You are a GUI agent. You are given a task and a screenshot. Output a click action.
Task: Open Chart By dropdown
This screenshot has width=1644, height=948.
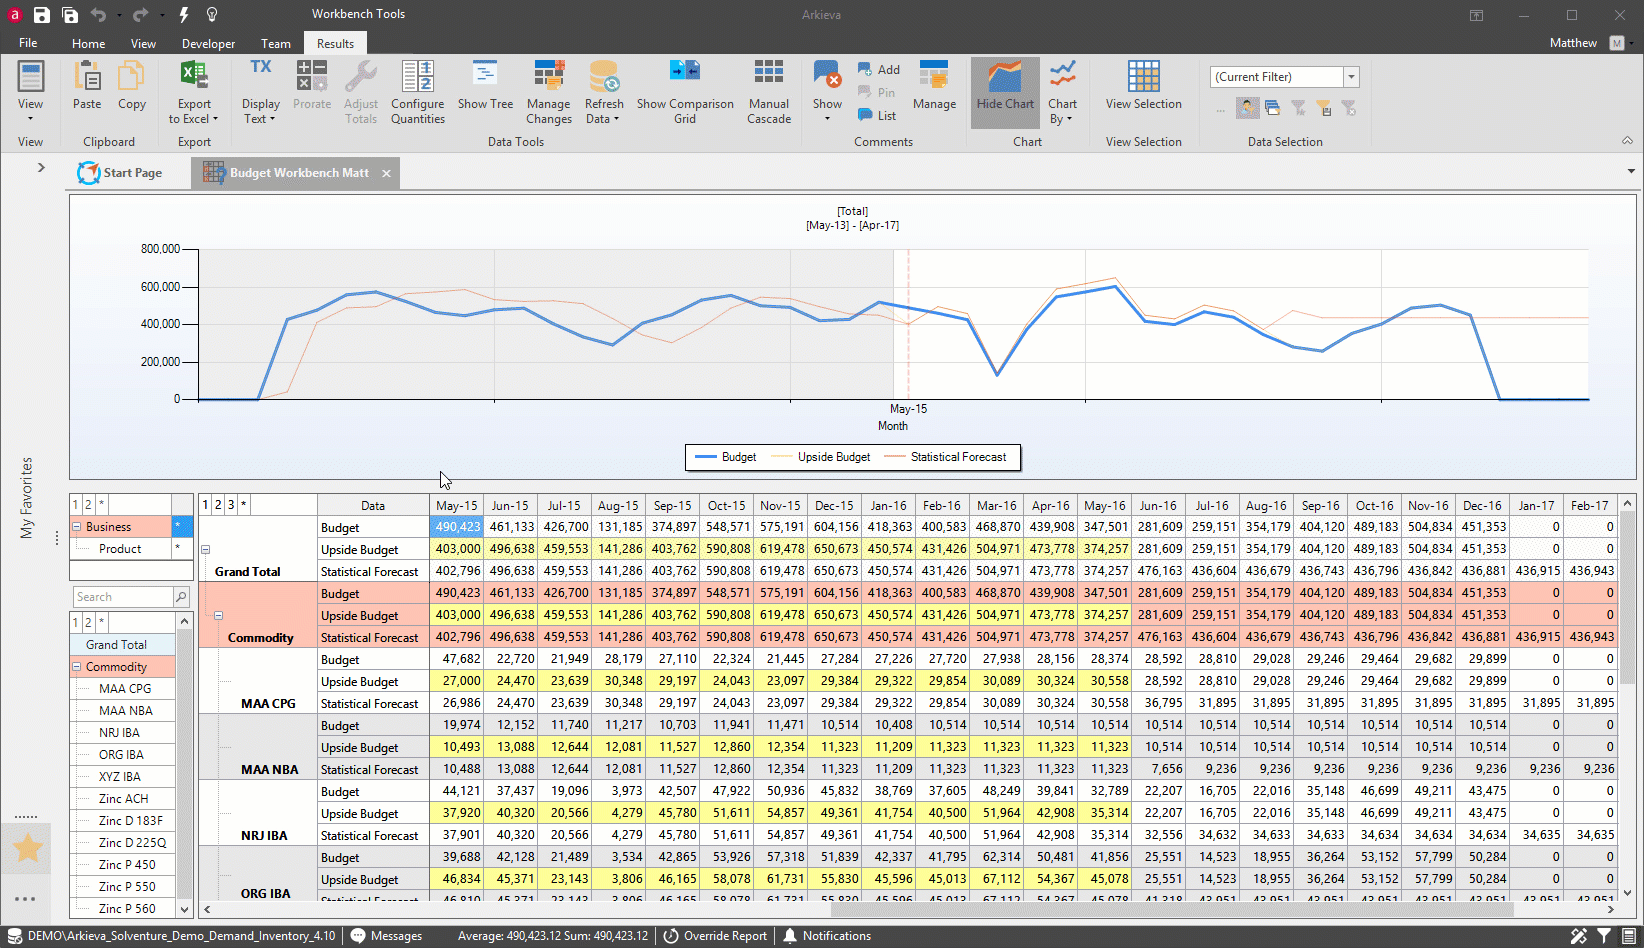(x=1062, y=92)
